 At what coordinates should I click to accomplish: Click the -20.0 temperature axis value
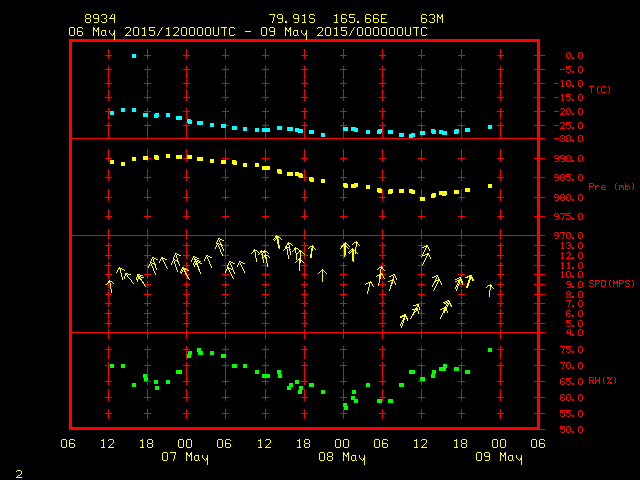tap(569, 111)
